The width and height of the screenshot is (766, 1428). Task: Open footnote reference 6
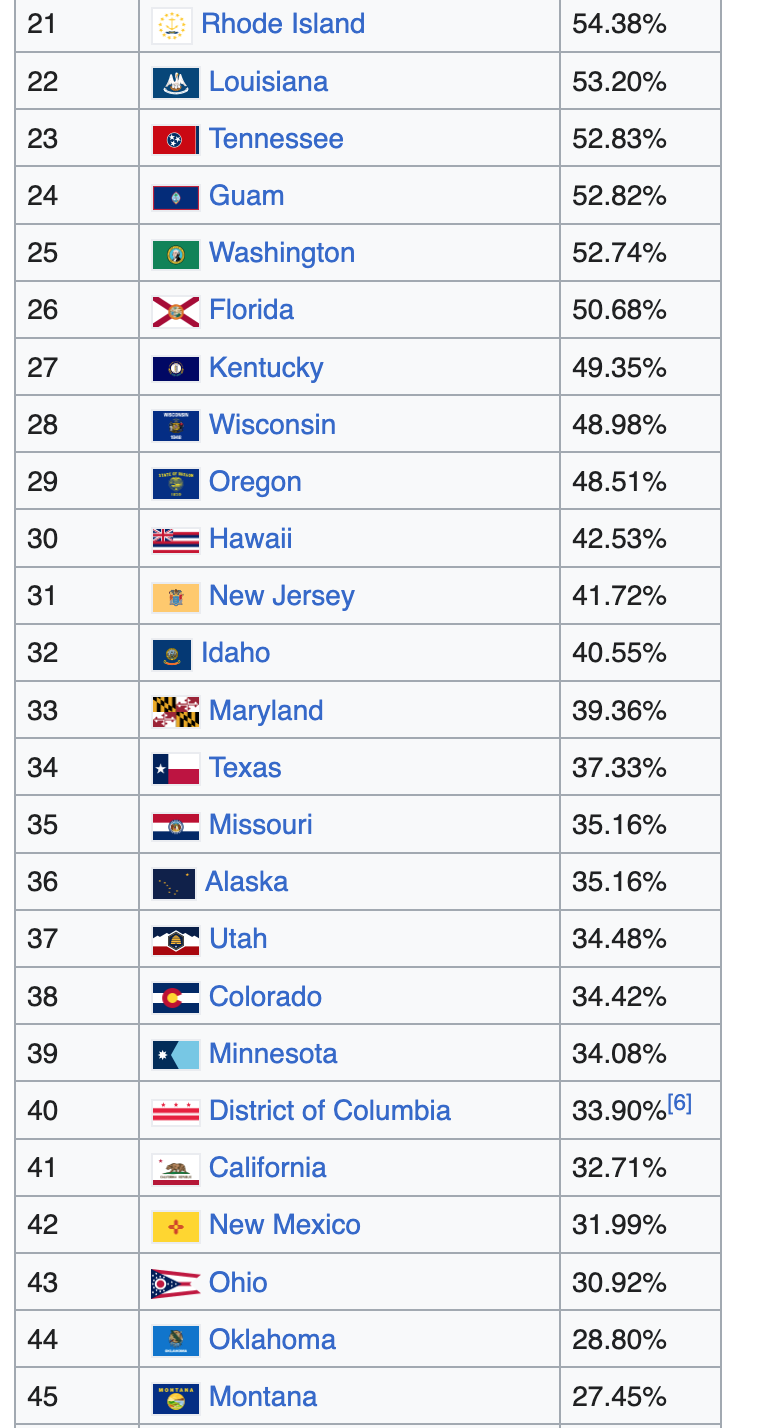click(x=680, y=1104)
